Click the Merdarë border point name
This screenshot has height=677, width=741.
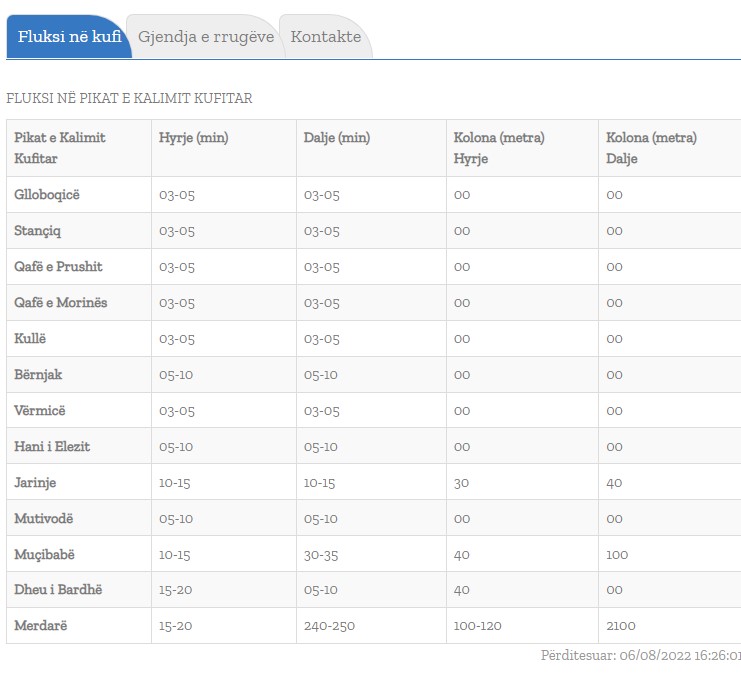[x=41, y=626]
